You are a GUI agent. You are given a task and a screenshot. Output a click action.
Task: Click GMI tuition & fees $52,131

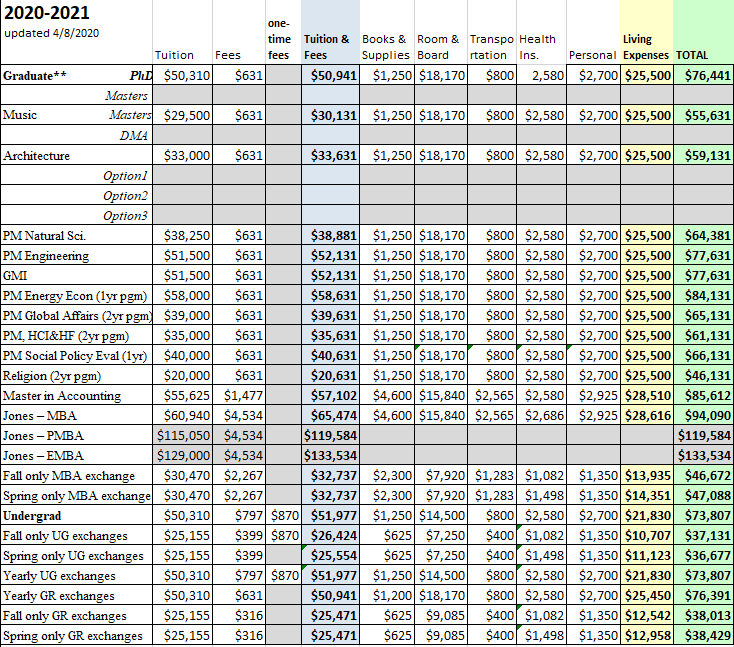coord(333,276)
